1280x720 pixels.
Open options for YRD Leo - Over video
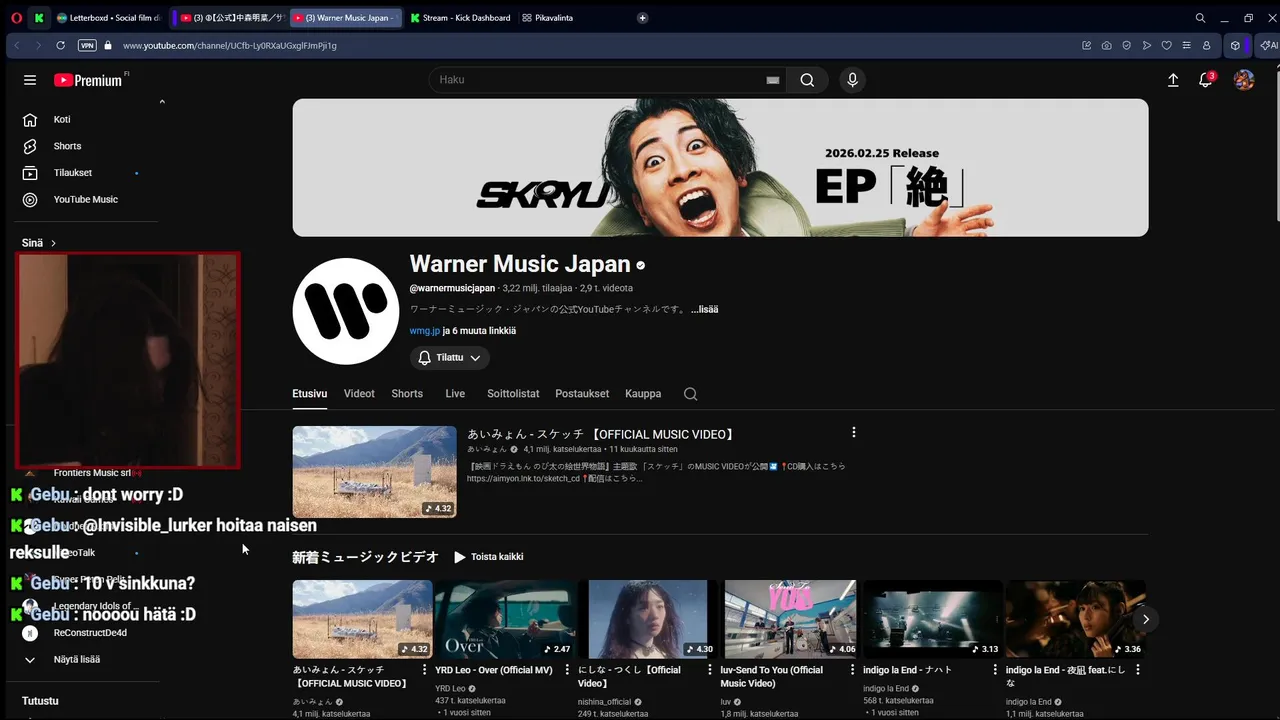tap(567, 670)
